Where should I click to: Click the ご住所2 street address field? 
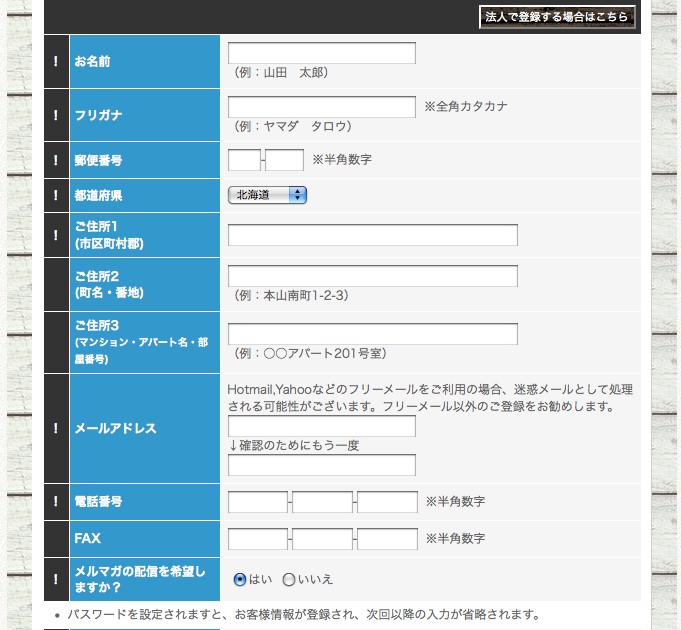pyautogui.click(x=373, y=276)
